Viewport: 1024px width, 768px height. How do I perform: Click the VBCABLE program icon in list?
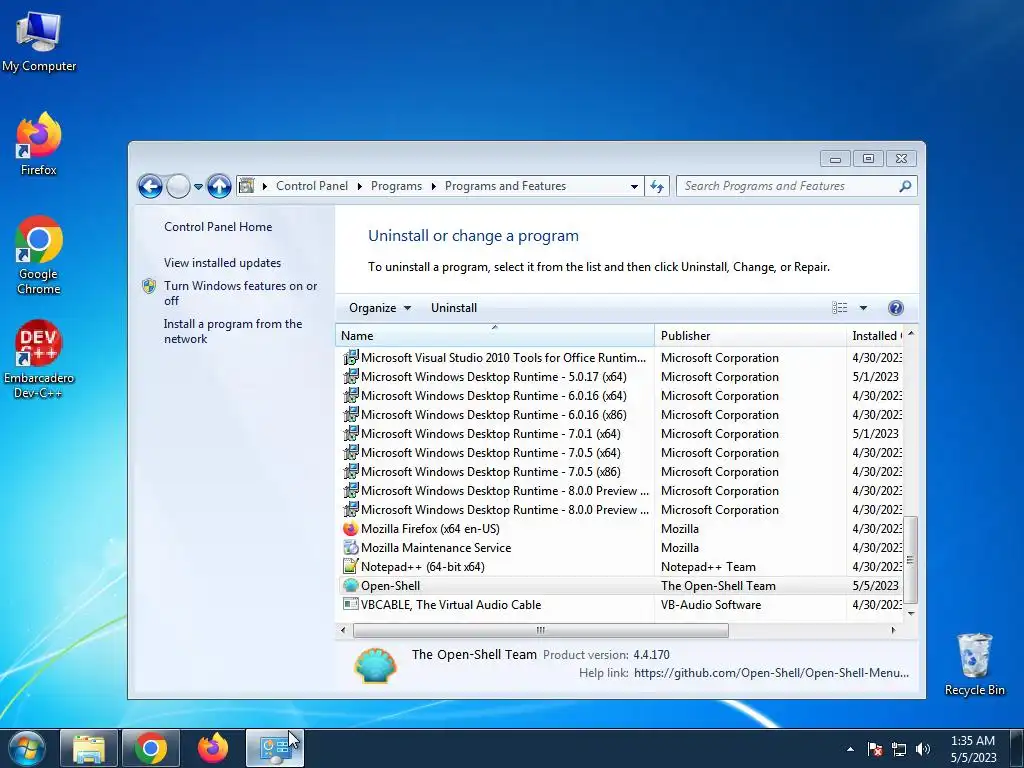pyautogui.click(x=351, y=605)
